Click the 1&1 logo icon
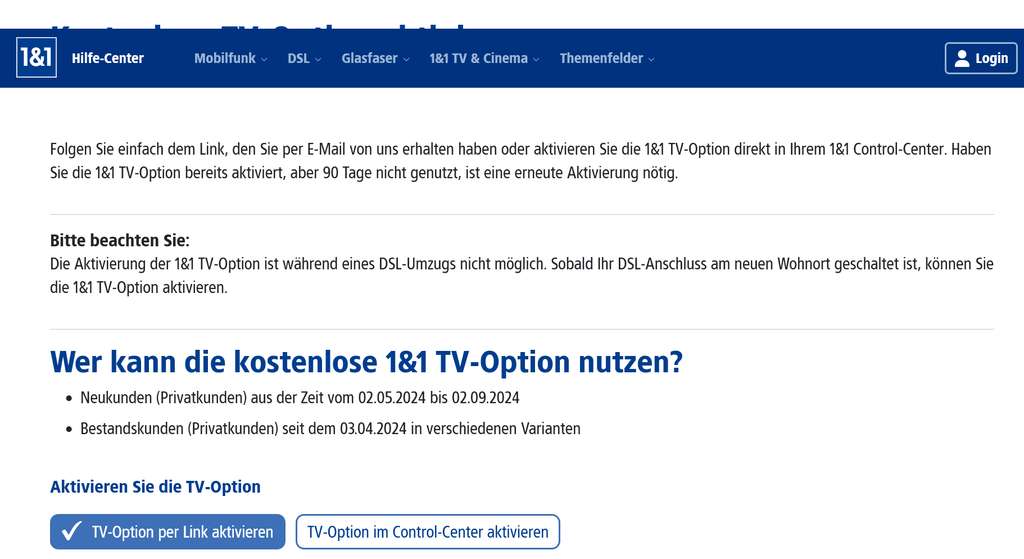This screenshot has width=1024, height=559. click(x=36, y=57)
